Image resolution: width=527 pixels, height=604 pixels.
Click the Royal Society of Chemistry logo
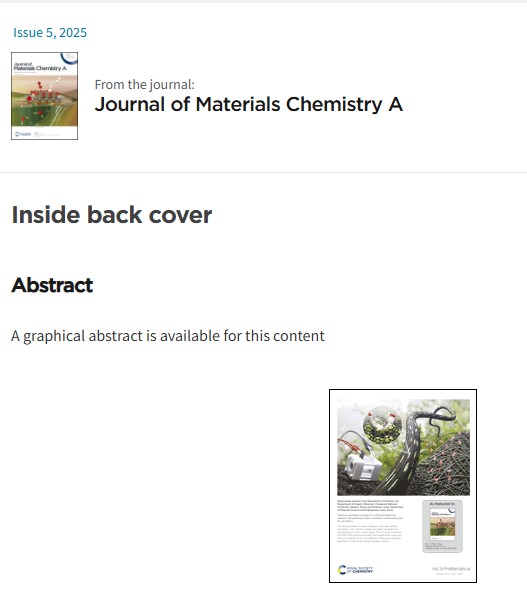click(x=355, y=570)
